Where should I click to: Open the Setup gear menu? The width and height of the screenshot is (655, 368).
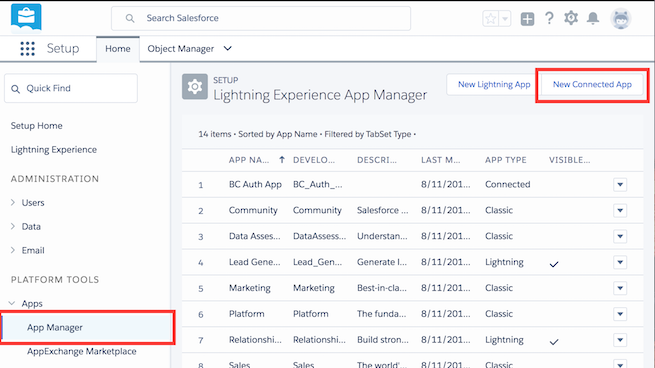point(571,18)
